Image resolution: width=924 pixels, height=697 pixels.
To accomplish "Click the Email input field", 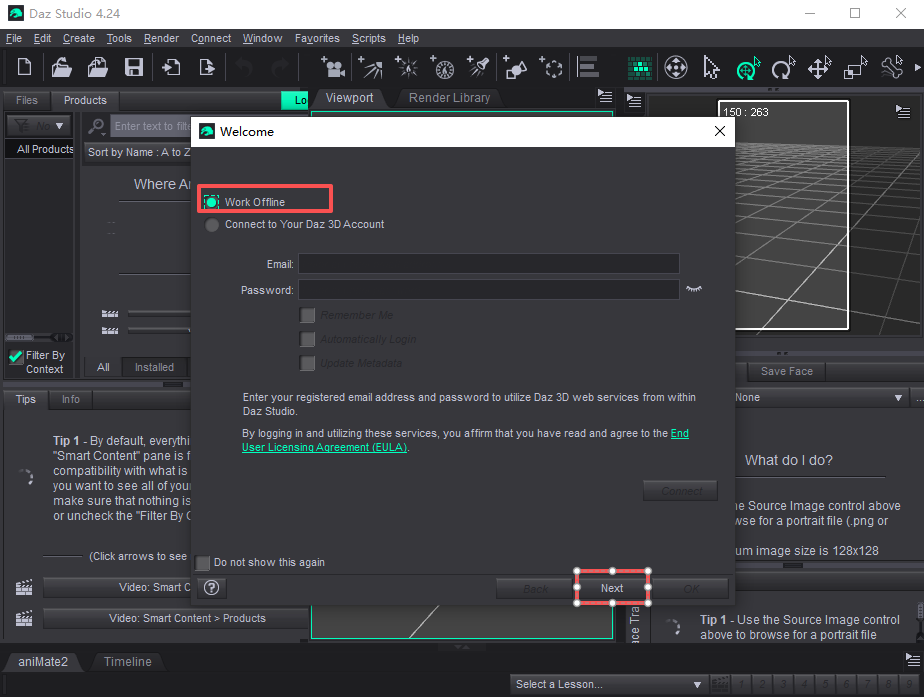I will [488, 264].
